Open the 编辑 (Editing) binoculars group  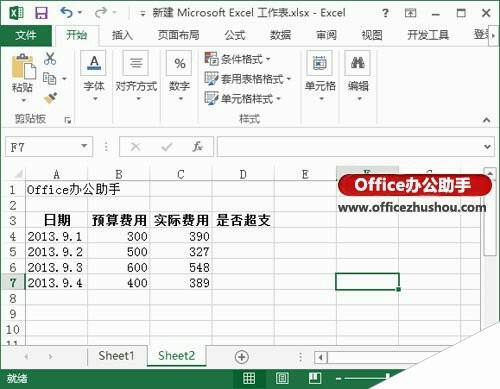(x=358, y=77)
